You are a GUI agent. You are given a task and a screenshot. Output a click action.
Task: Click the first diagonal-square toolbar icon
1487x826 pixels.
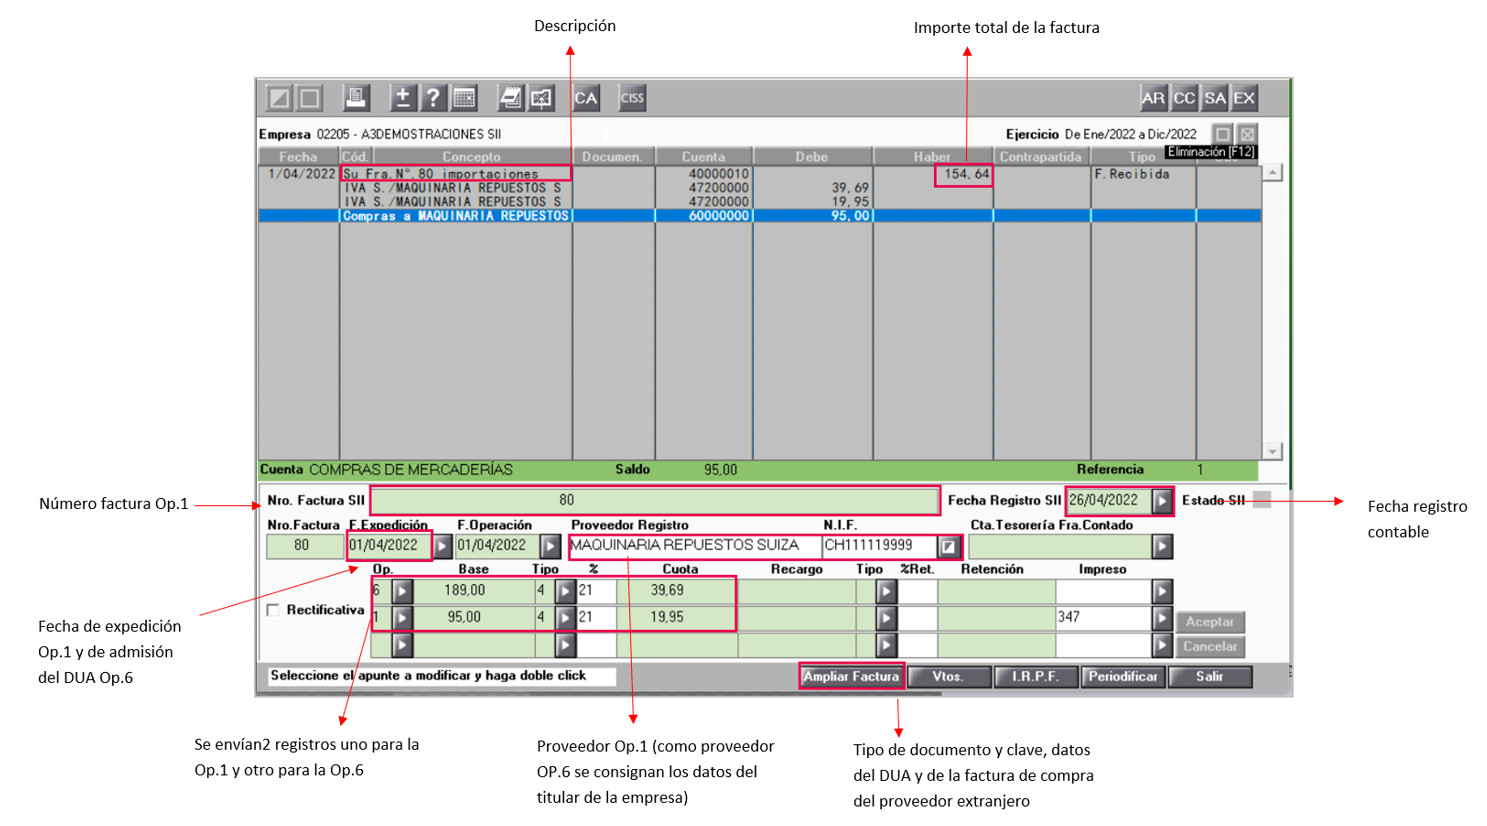click(x=279, y=97)
